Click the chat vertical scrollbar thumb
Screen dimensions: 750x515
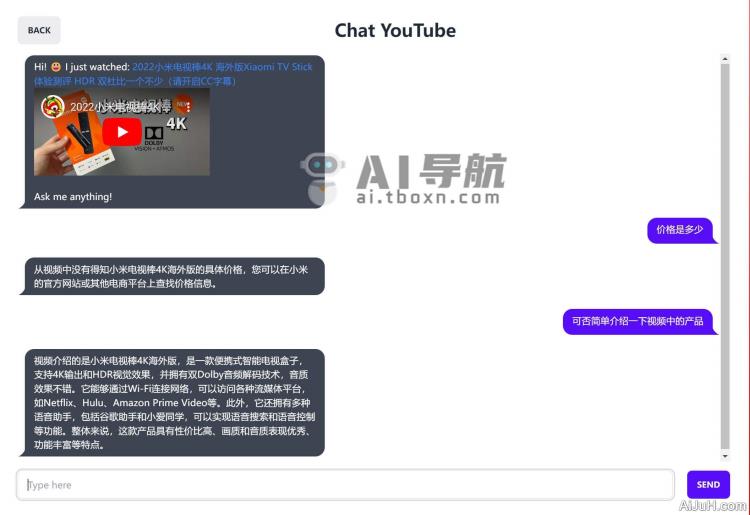coord(725,257)
